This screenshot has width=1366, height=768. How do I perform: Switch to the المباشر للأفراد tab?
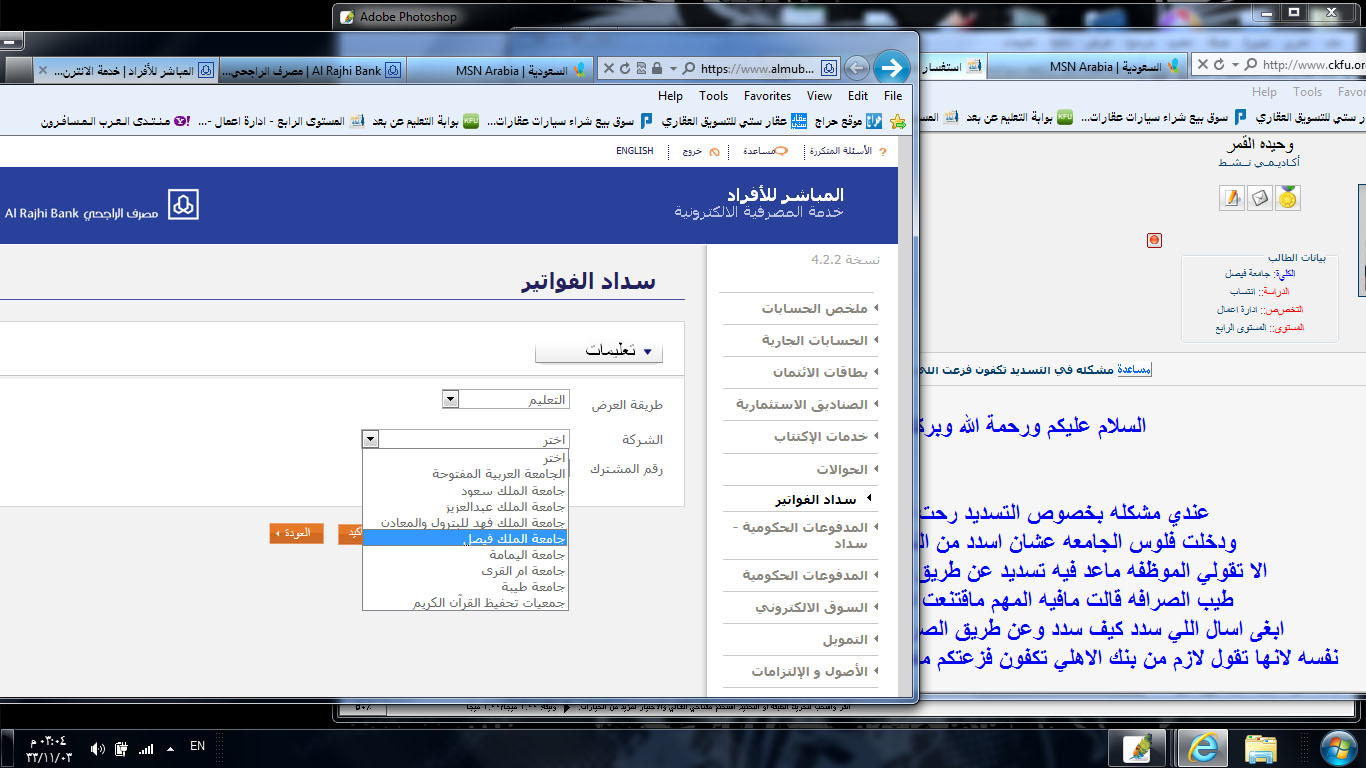click(125, 70)
